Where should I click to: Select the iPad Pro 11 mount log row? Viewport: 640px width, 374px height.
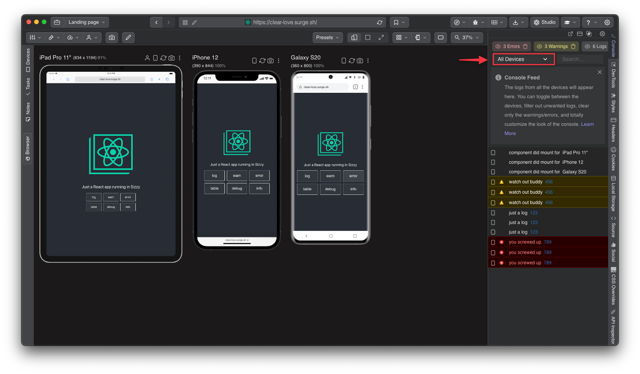pos(548,152)
